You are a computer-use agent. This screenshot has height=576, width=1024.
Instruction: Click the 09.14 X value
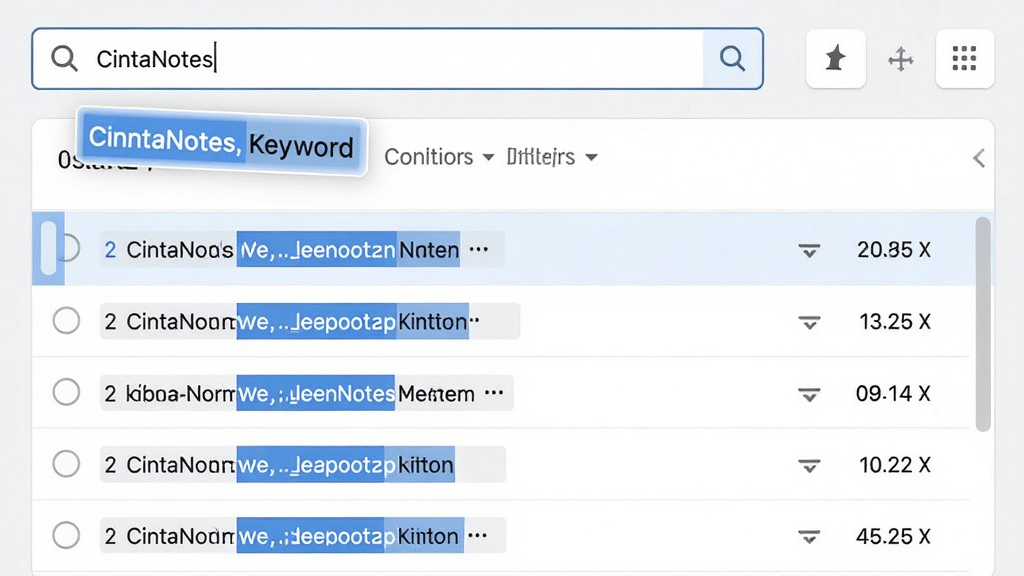click(893, 393)
